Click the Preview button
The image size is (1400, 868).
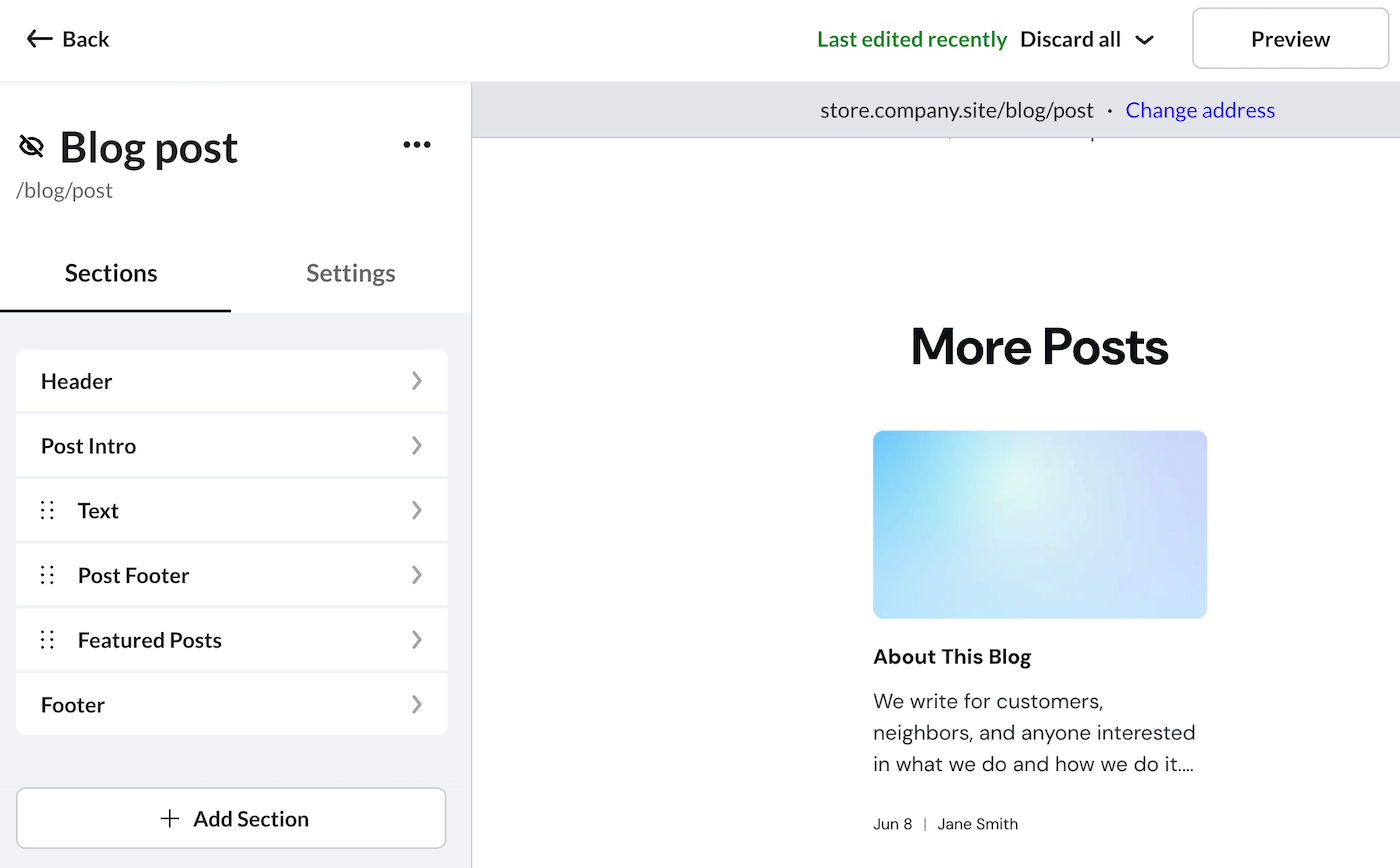pyautogui.click(x=1290, y=39)
